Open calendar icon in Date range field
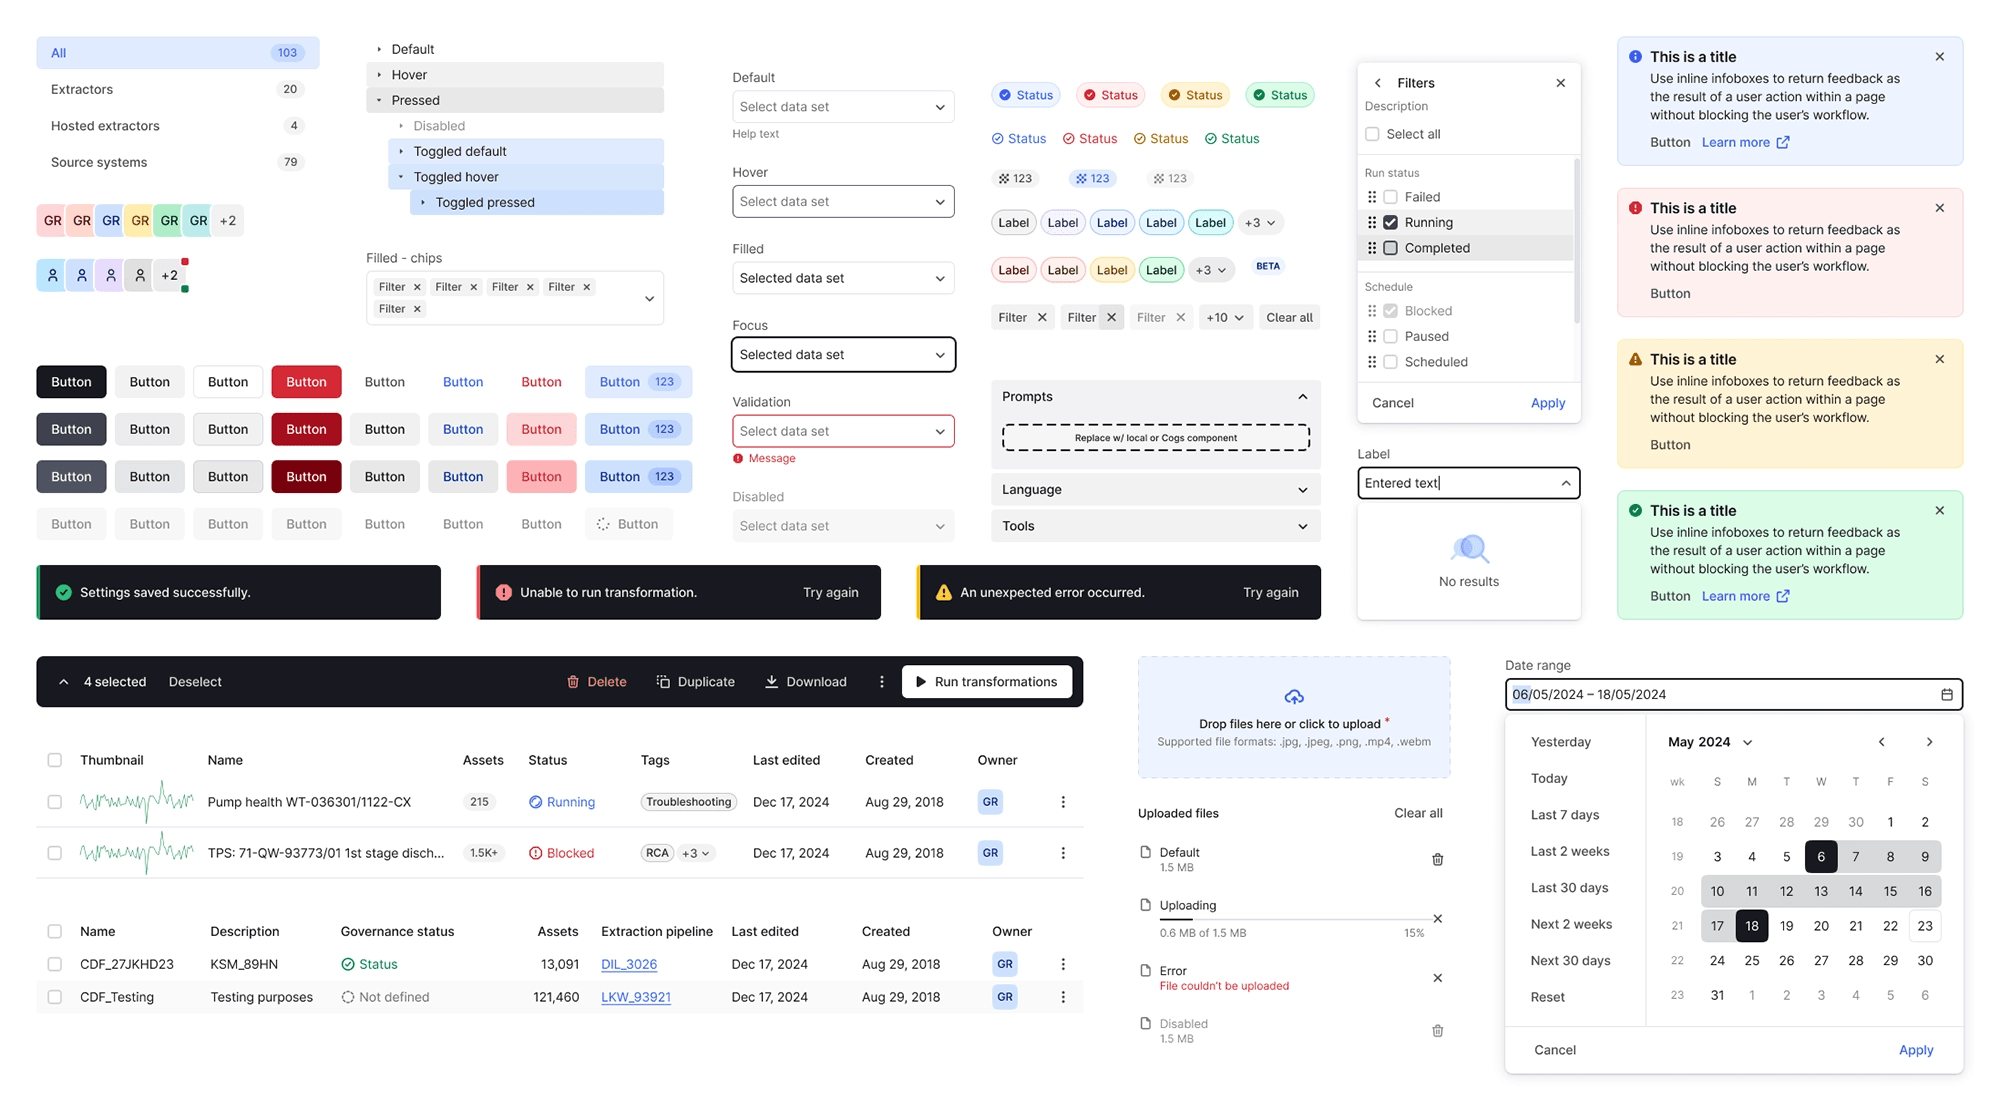2000x1110 pixels. coord(1946,695)
